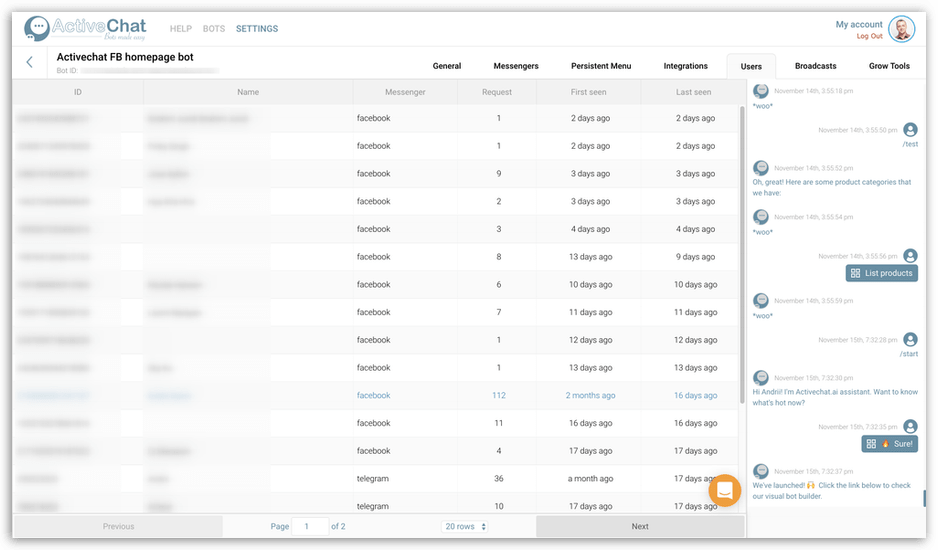Click user avatar at 7:32:35 pm message
The height and width of the screenshot is (550, 938).
(910, 426)
